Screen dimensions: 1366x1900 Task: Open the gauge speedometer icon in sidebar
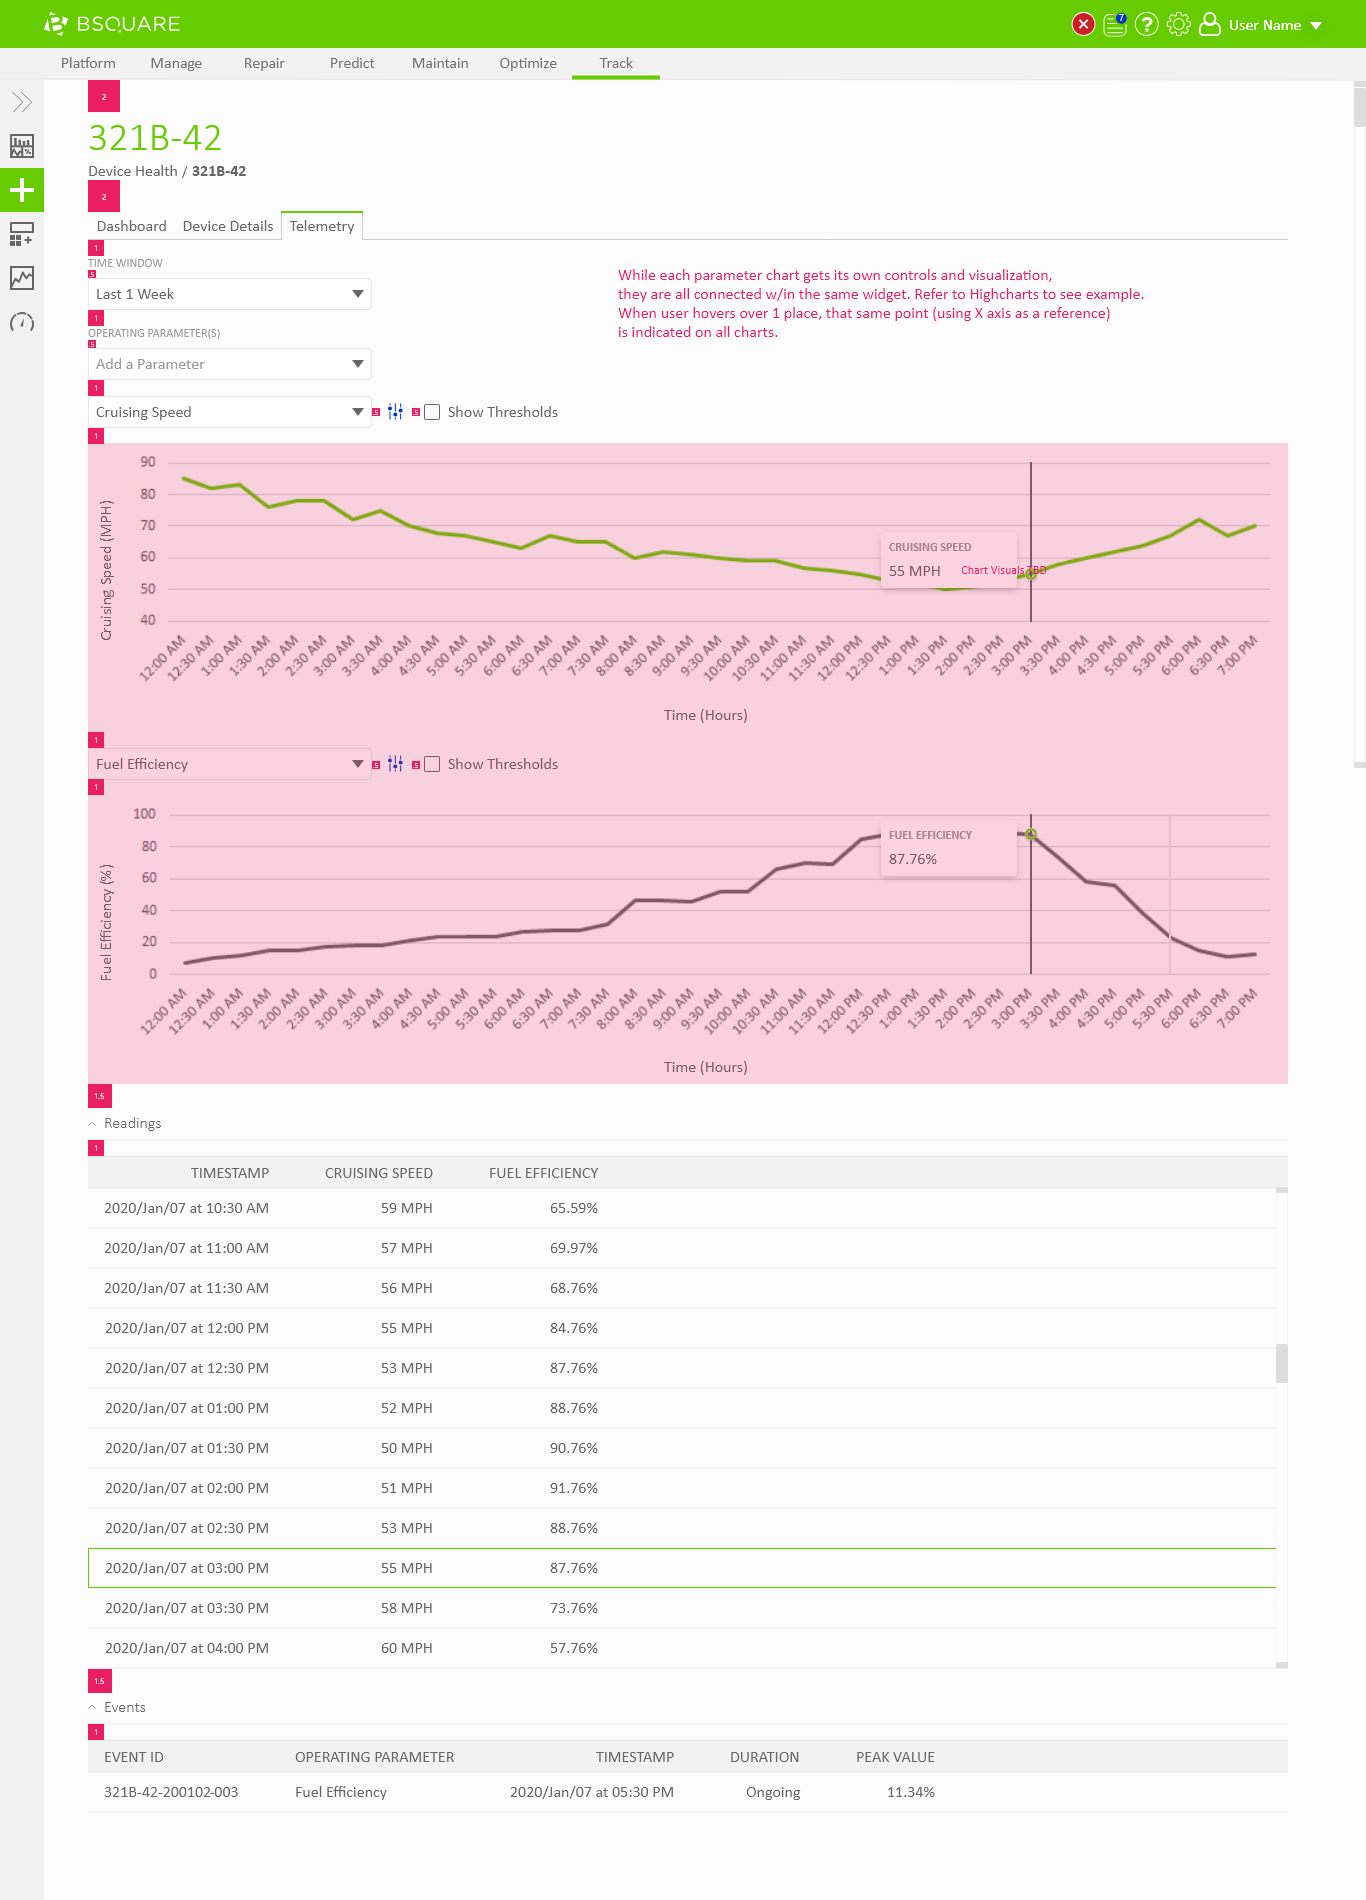point(22,322)
